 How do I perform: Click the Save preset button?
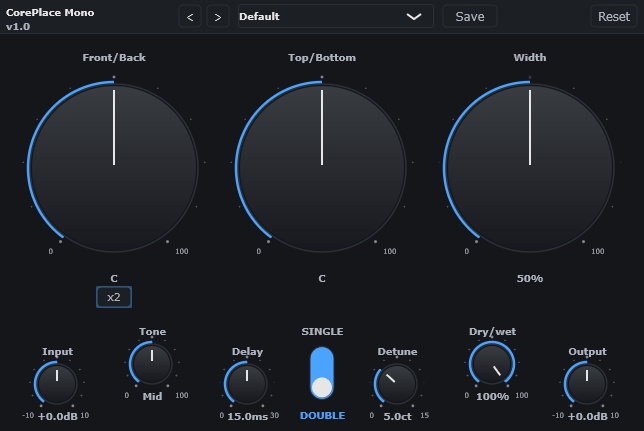tap(470, 16)
